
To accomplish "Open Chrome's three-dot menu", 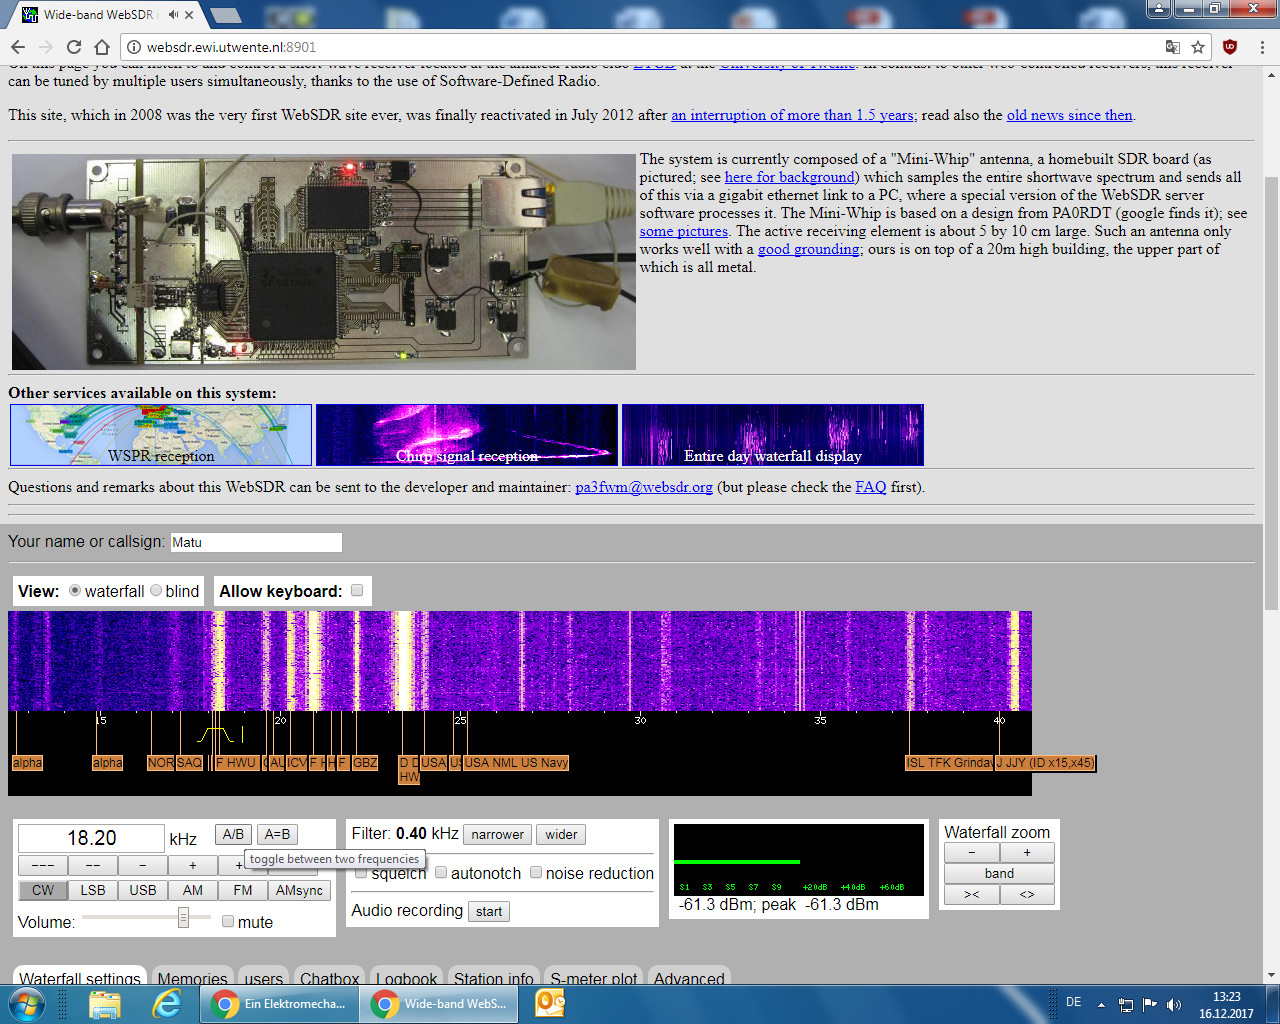I will click(x=1262, y=47).
